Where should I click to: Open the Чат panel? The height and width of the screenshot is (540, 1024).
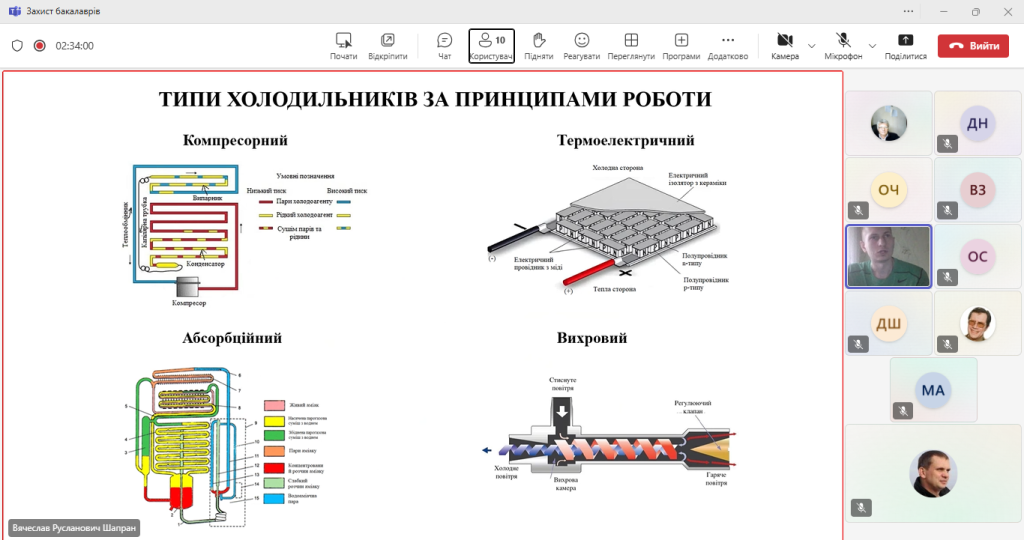pos(445,45)
